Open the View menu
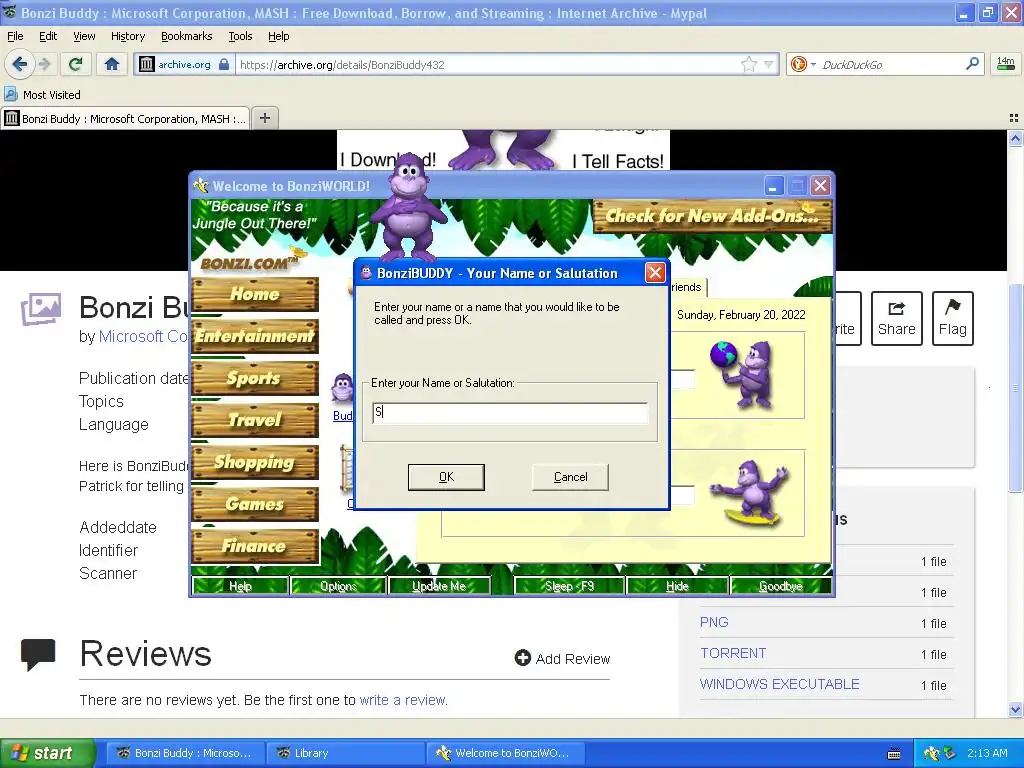The width and height of the screenshot is (1024, 768). 84,36
